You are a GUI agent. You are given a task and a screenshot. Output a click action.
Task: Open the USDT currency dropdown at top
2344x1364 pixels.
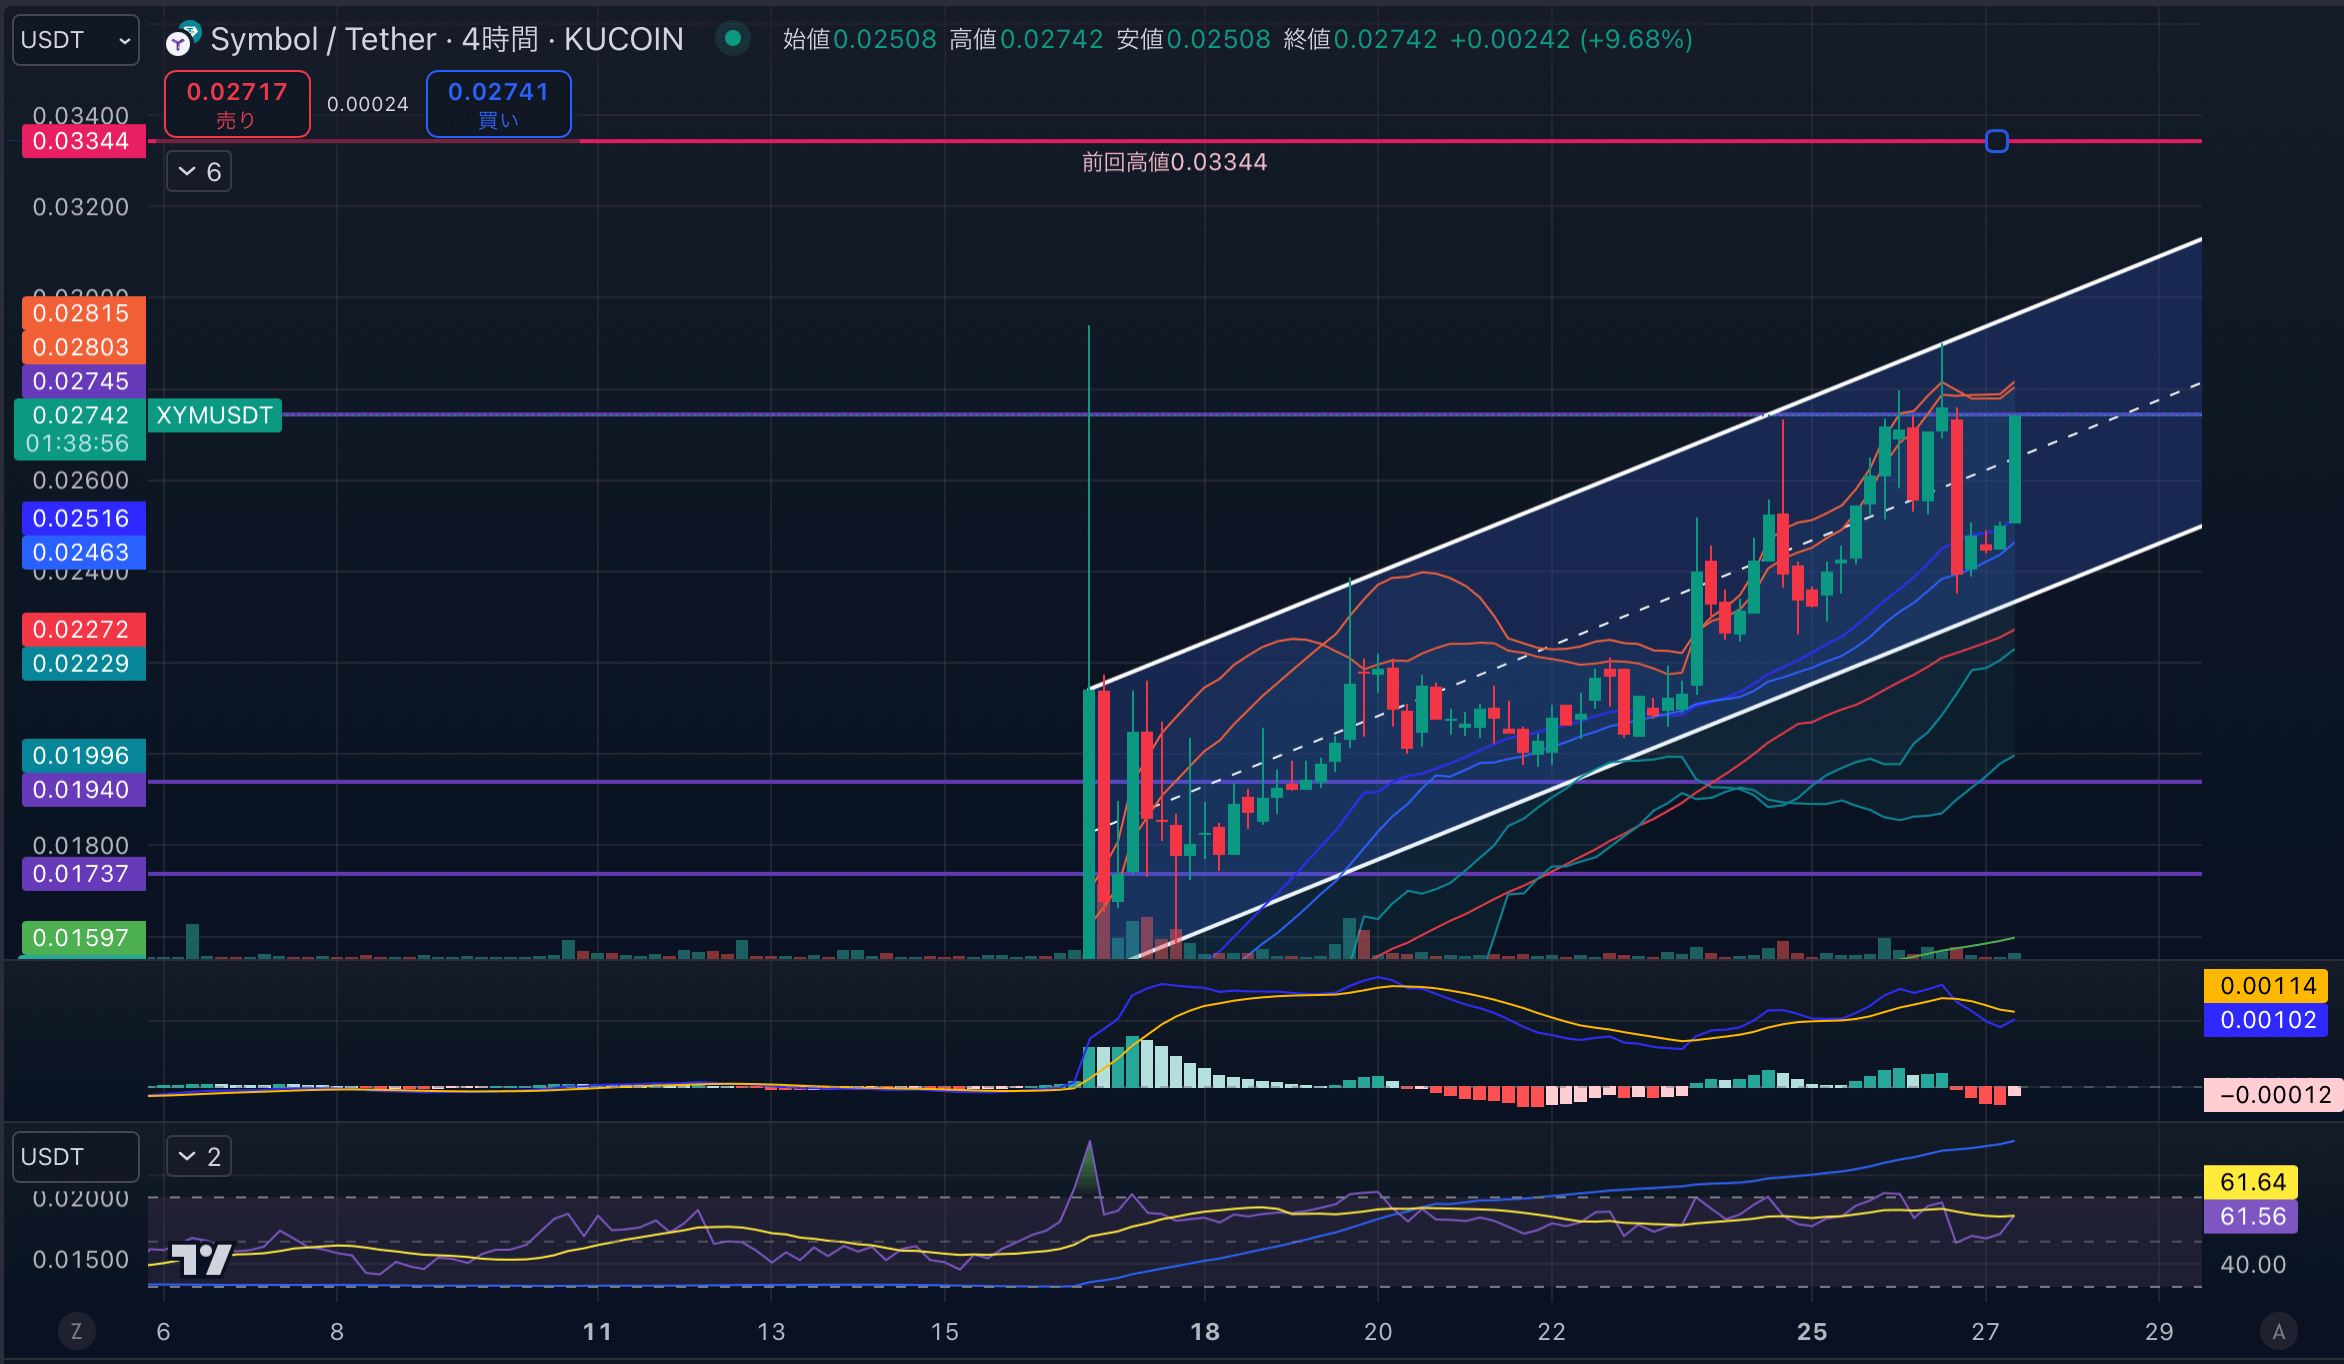pyautogui.click(x=76, y=40)
